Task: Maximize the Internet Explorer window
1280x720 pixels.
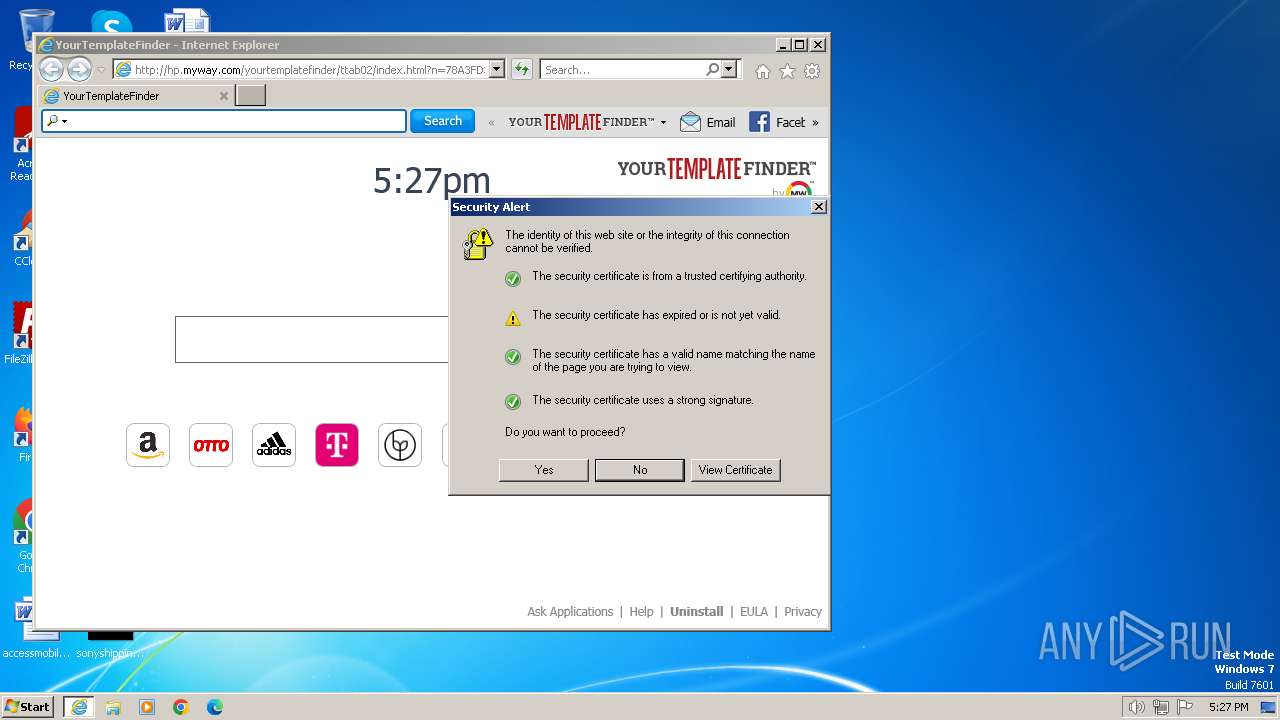Action: (x=799, y=45)
